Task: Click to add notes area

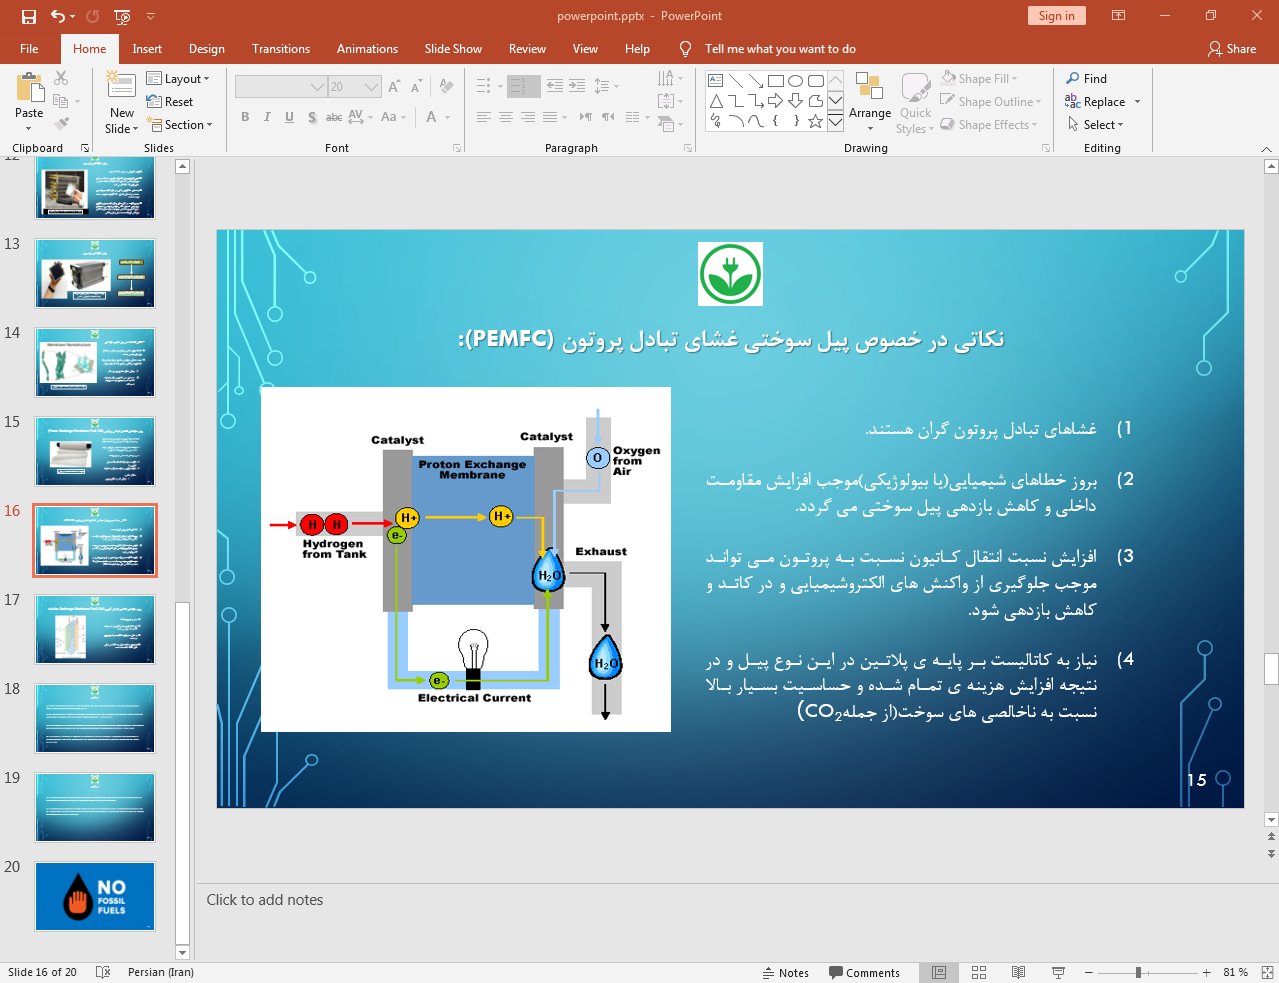Action: point(265,899)
